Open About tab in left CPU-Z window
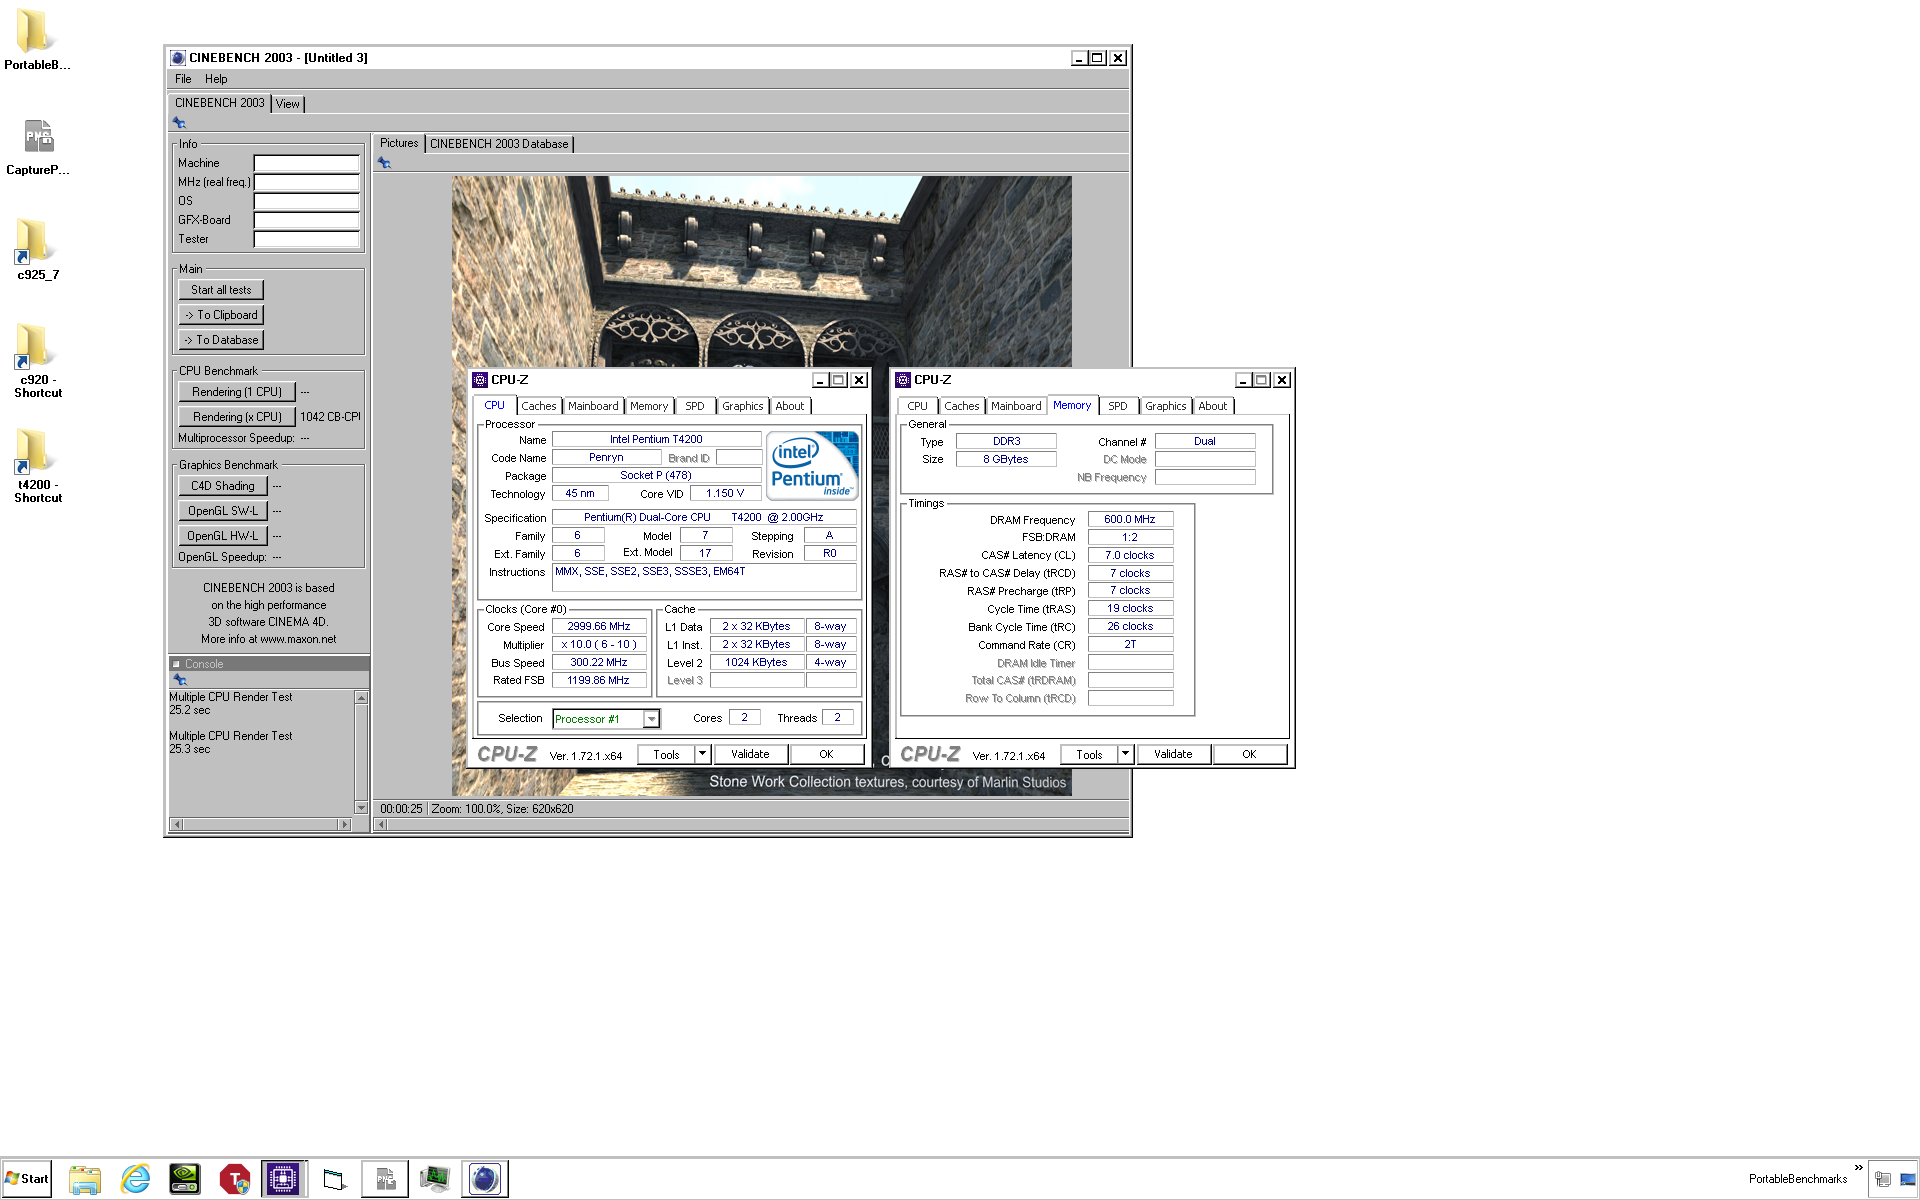 pyautogui.click(x=790, y=406)
